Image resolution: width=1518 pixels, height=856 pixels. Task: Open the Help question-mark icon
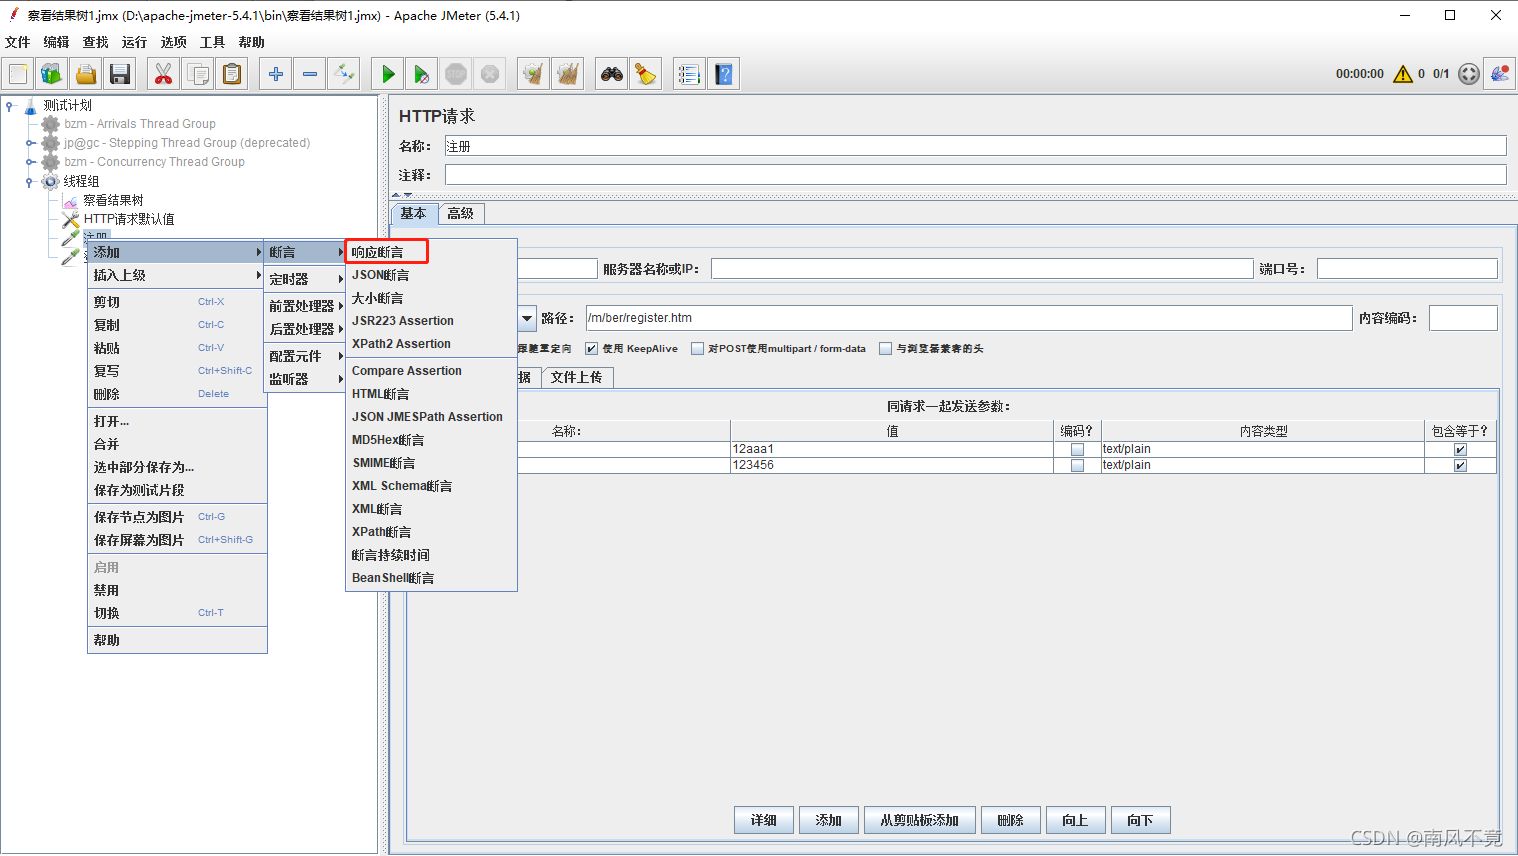pos(724,74)
